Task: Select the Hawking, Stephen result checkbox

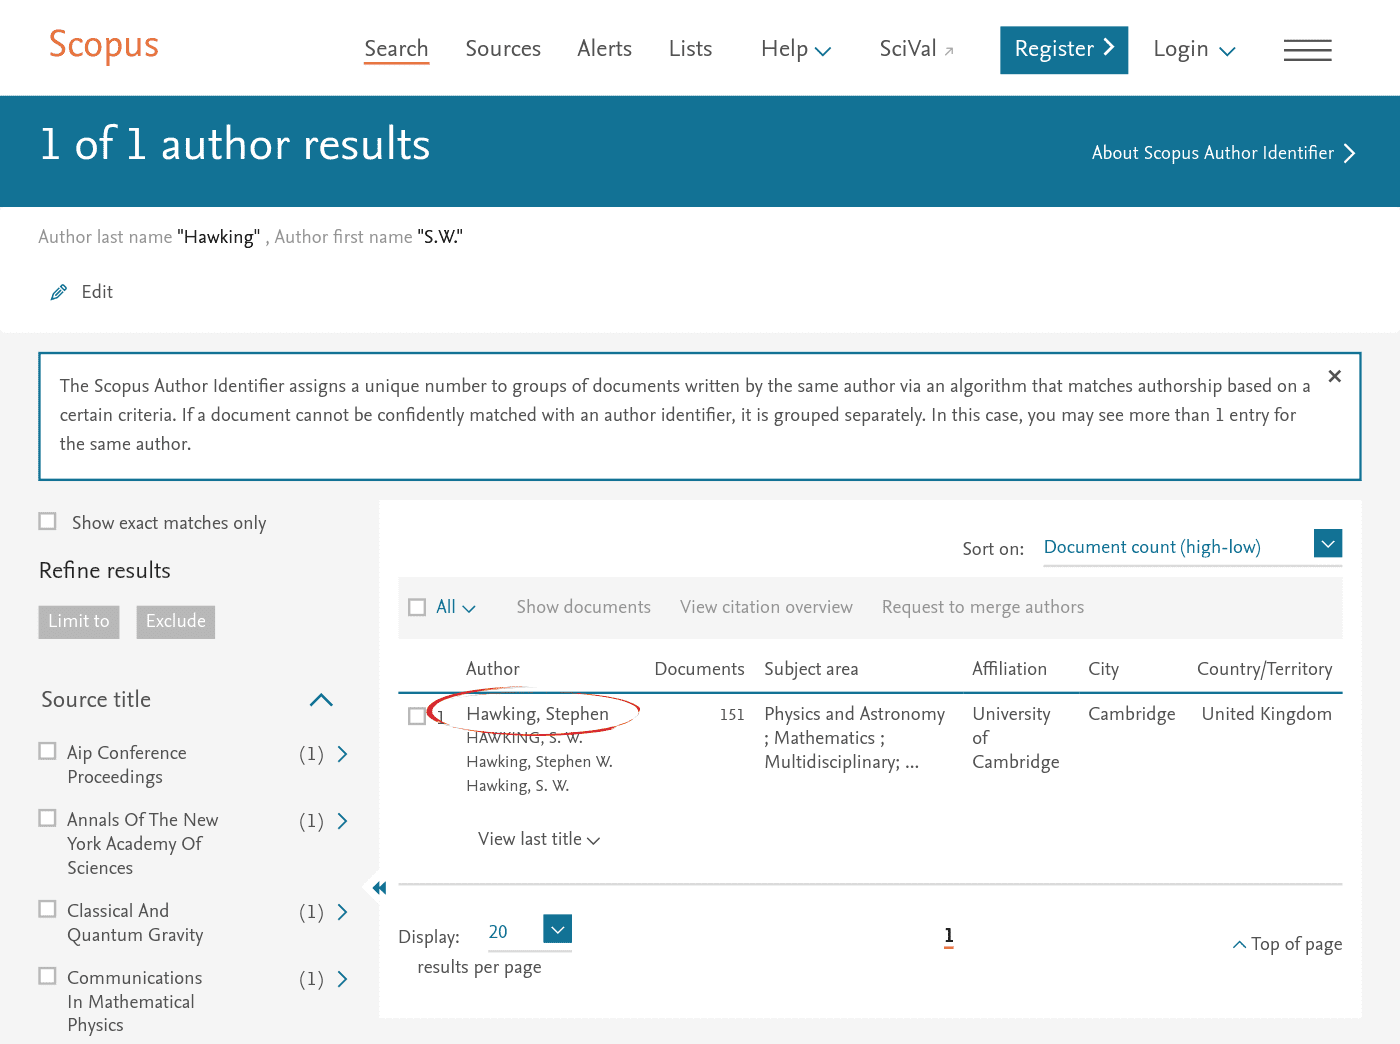Action: pyautogui.click(x=417, y=715)
